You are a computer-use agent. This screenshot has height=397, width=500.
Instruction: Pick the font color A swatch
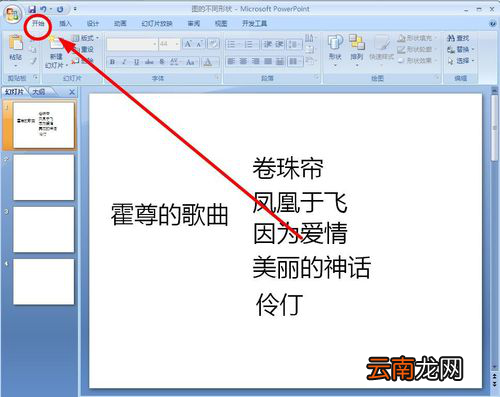coord(208,62)
